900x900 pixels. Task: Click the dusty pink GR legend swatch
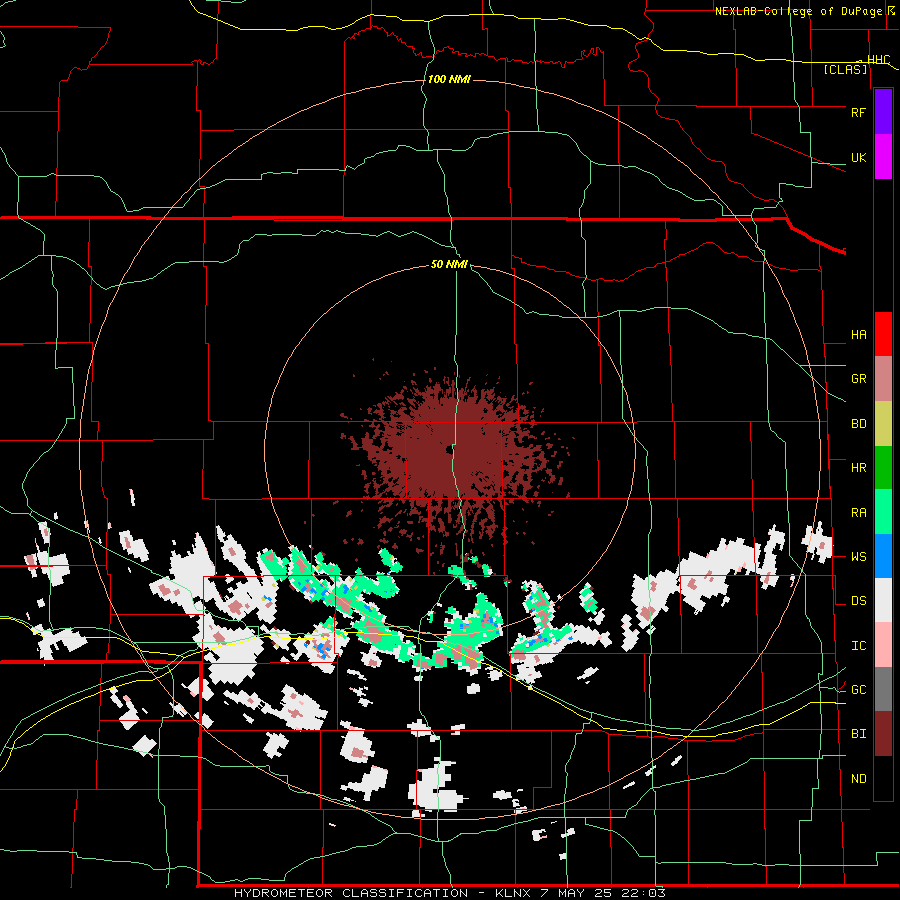[883, 379]
